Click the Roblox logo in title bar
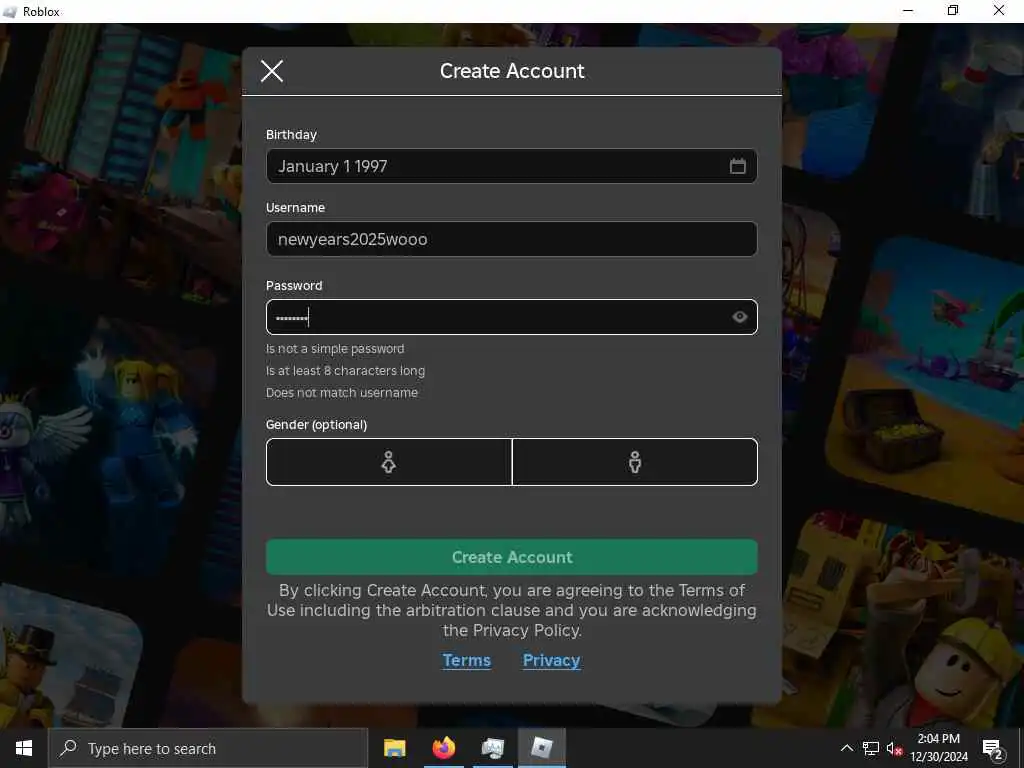1024x768 pixels. click(x=10, y=12)
